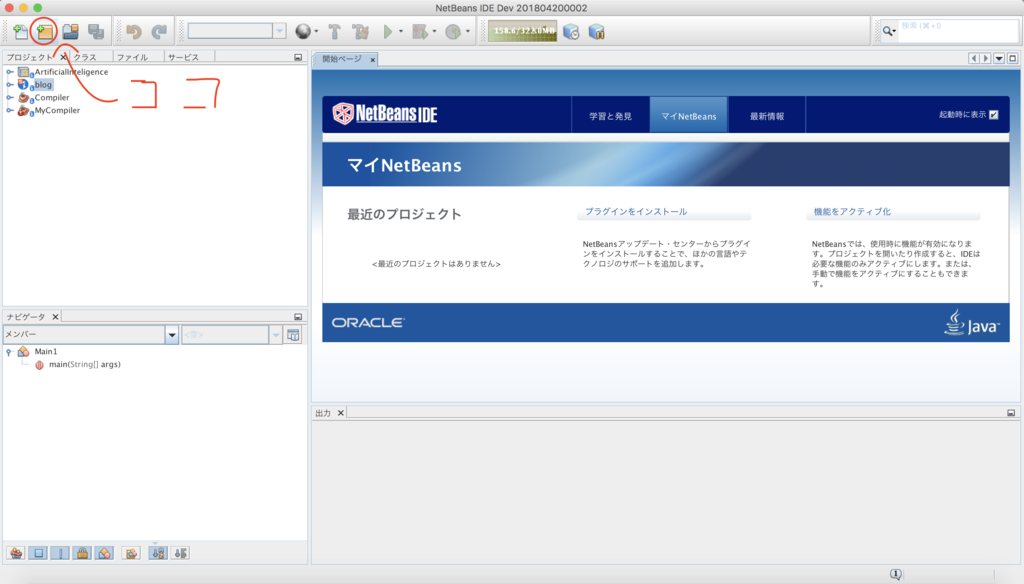Click the Java logo in banner
This screenshot has width=1024, height=584.
tap(972, 323)
